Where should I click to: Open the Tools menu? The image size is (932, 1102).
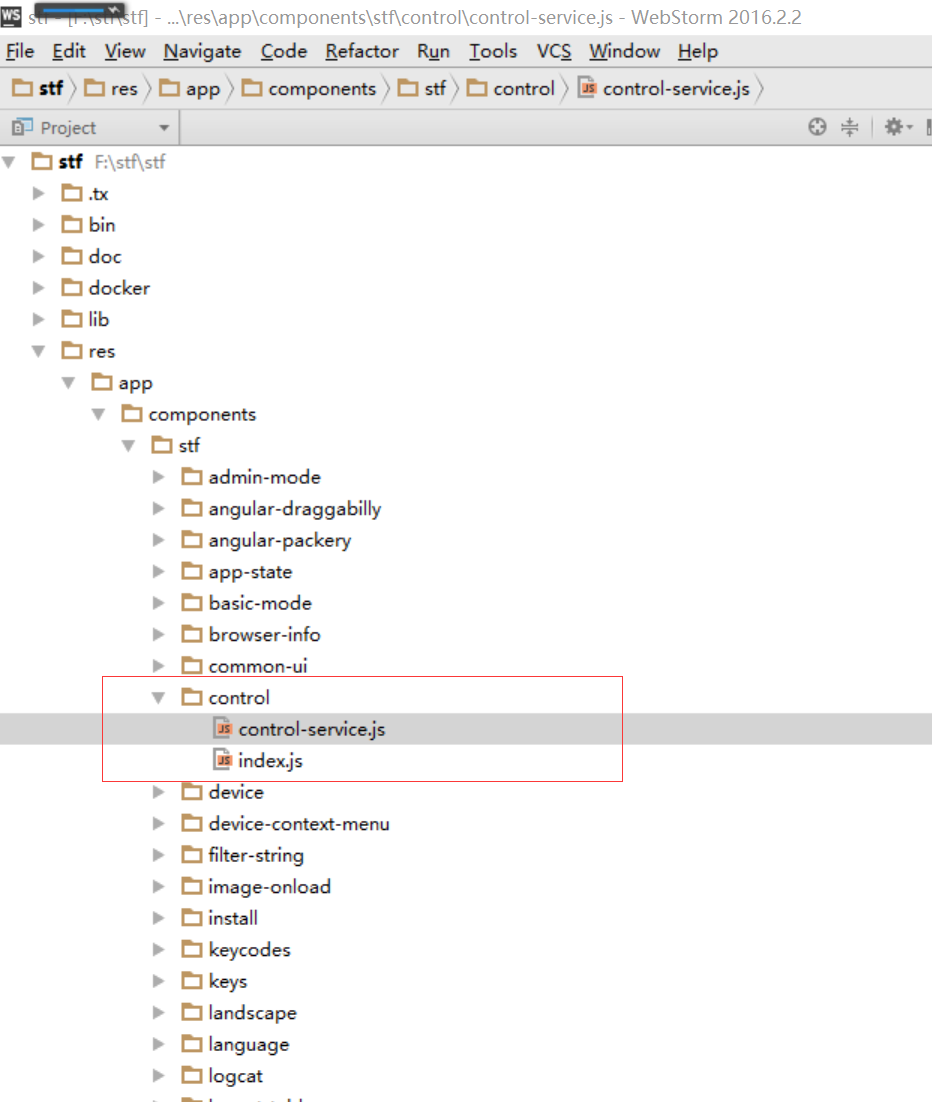tap(493, 51)
